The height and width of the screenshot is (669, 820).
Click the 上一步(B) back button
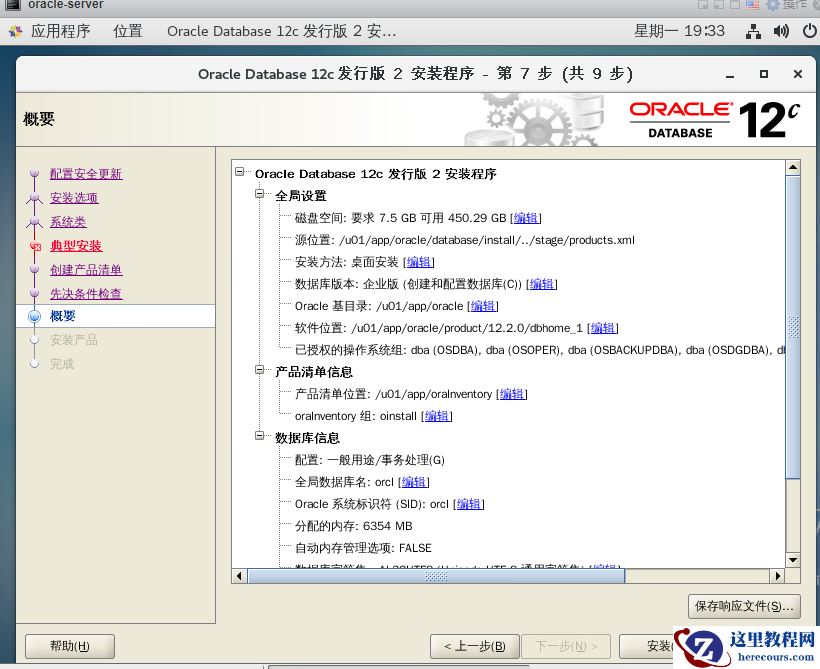click(474, 647)
